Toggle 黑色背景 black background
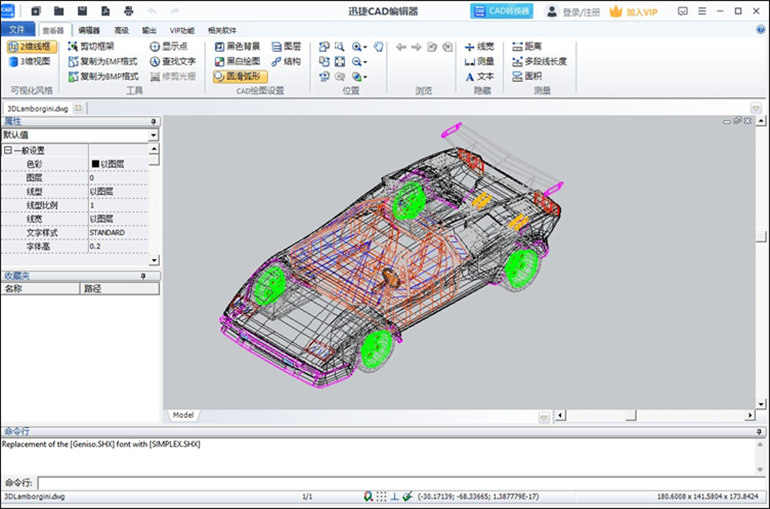Image resolution: width=770 pixels, height=509 pixels. [x=238, y=47]
